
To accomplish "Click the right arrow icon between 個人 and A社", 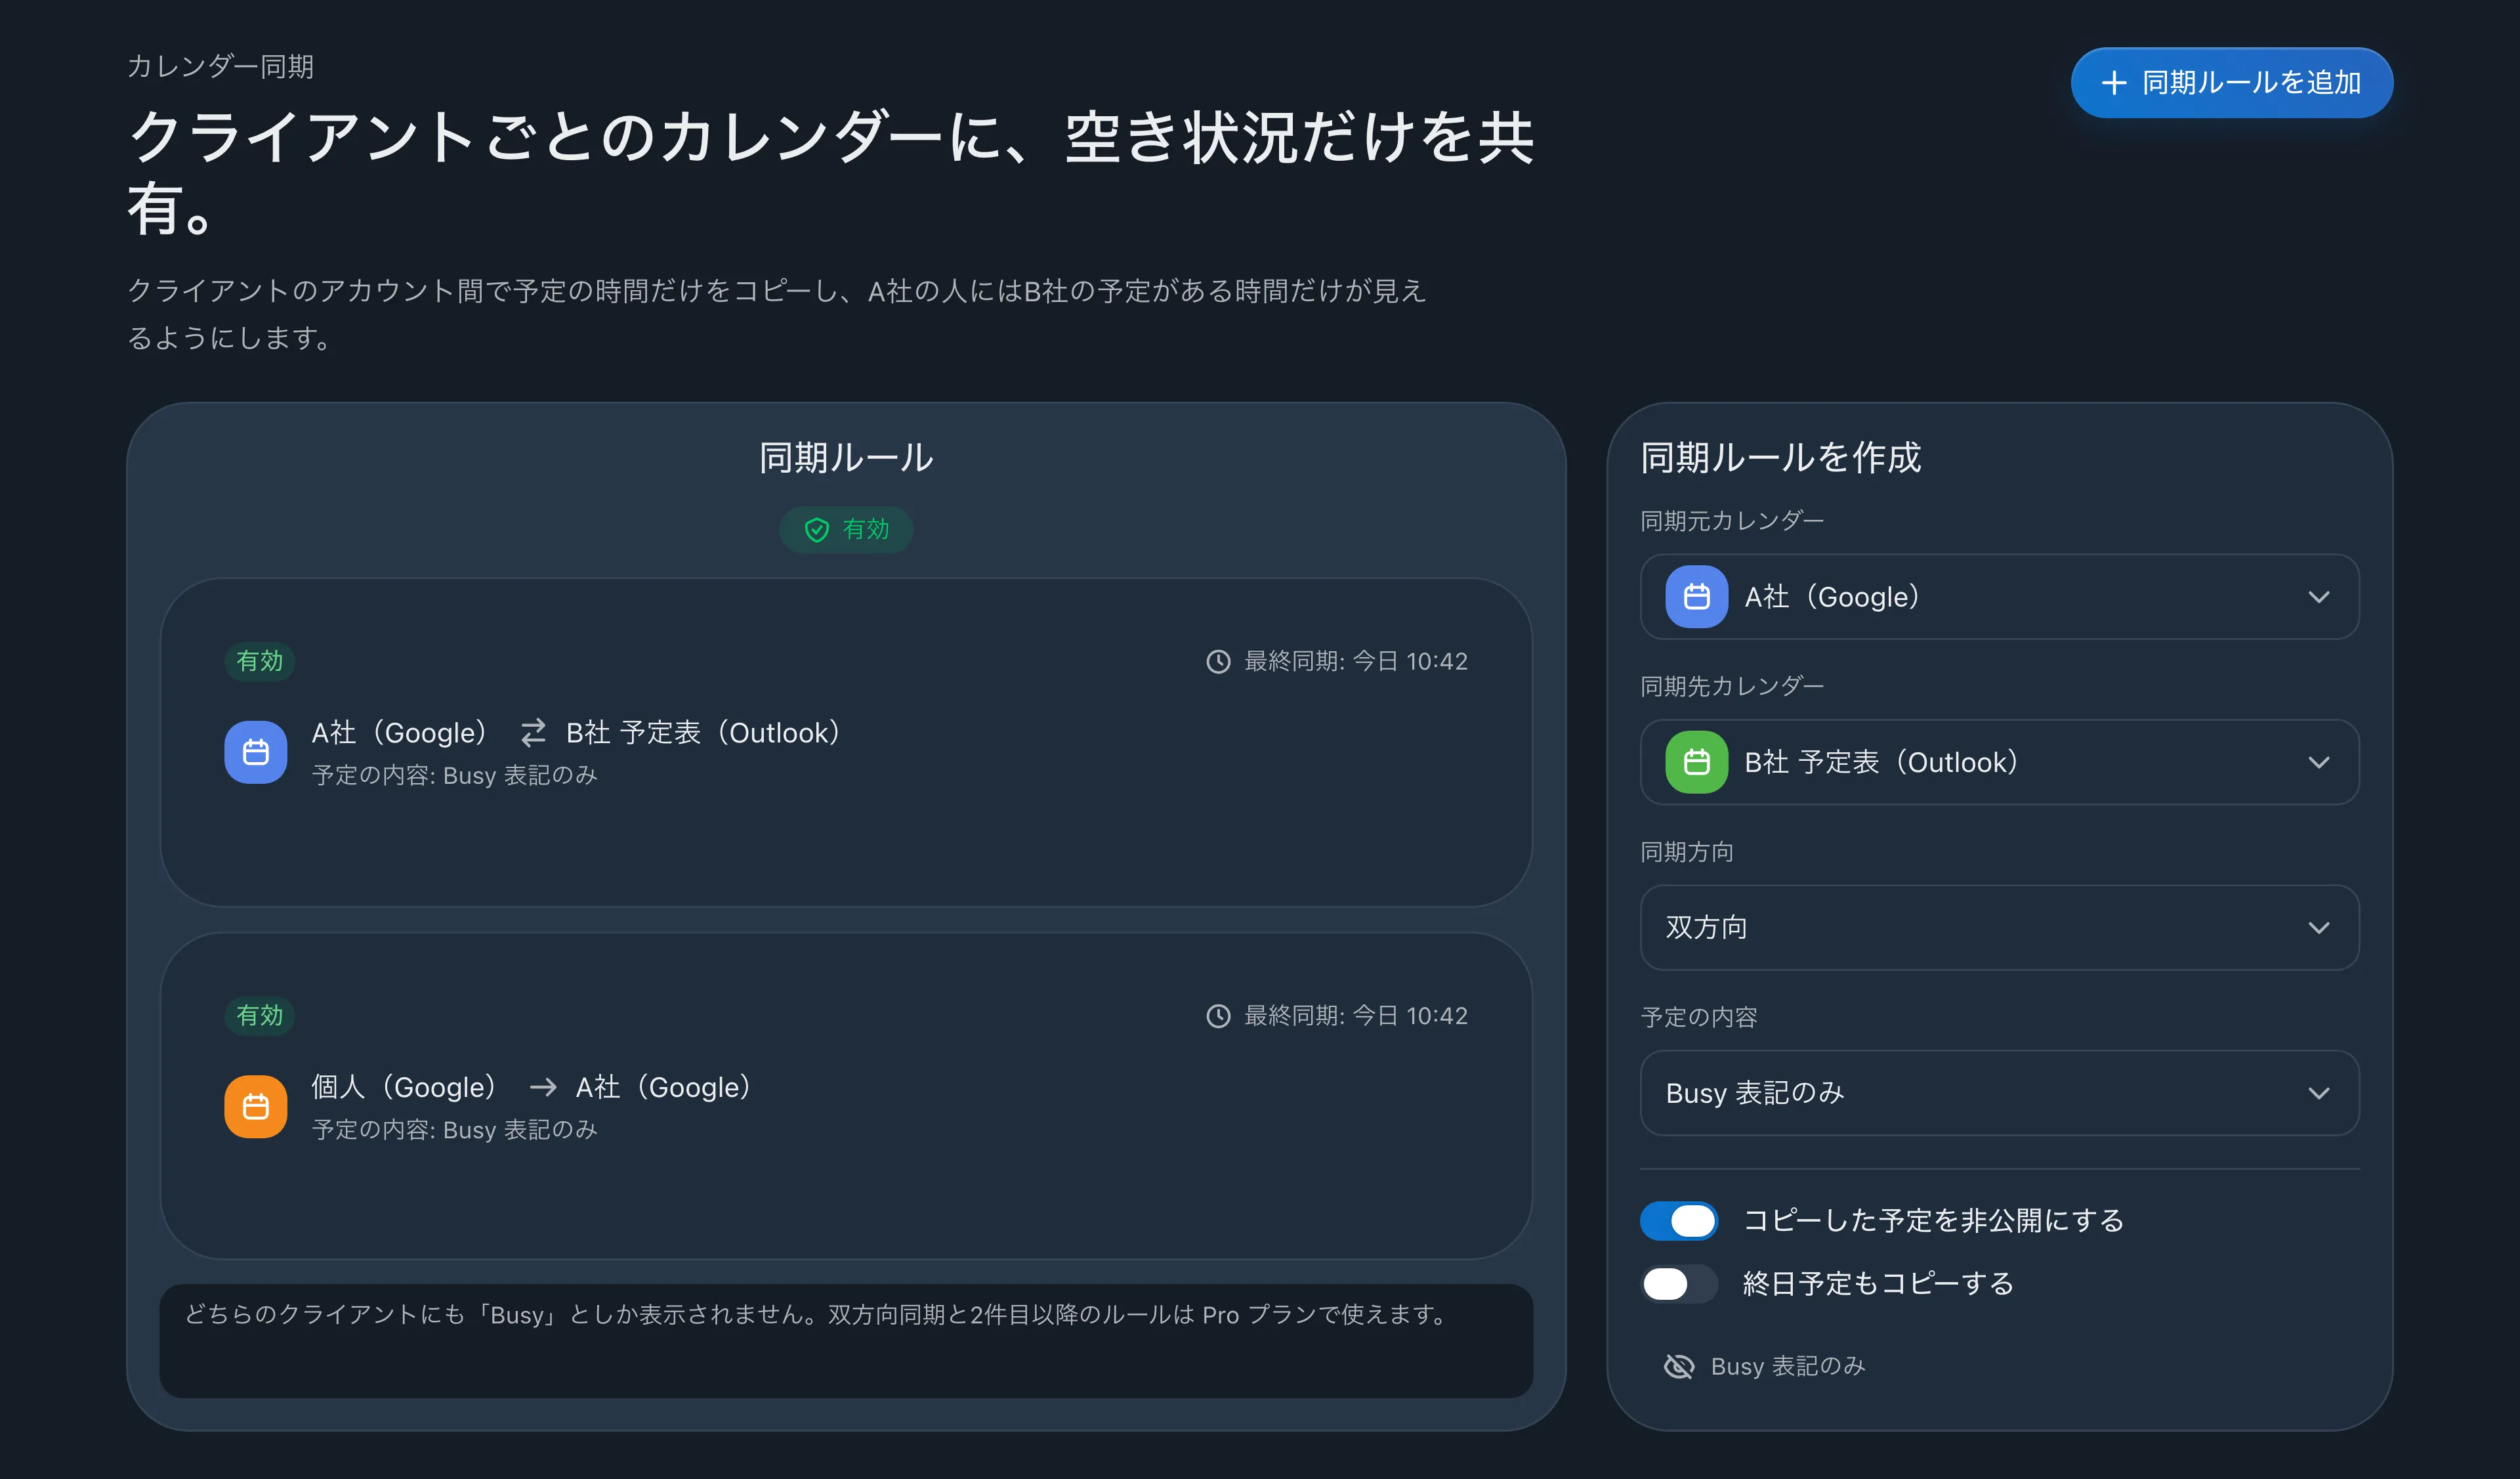I will tap(543, 1087).
